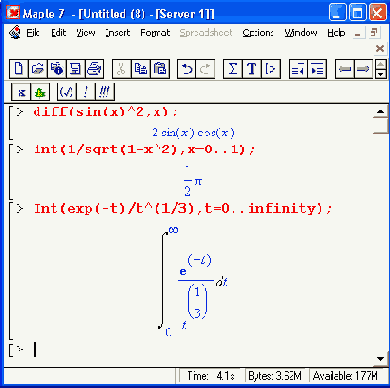The image size is (390, 388).
Task: Execute current expression with single exclamation icon
Action: [x=86, y=92]
